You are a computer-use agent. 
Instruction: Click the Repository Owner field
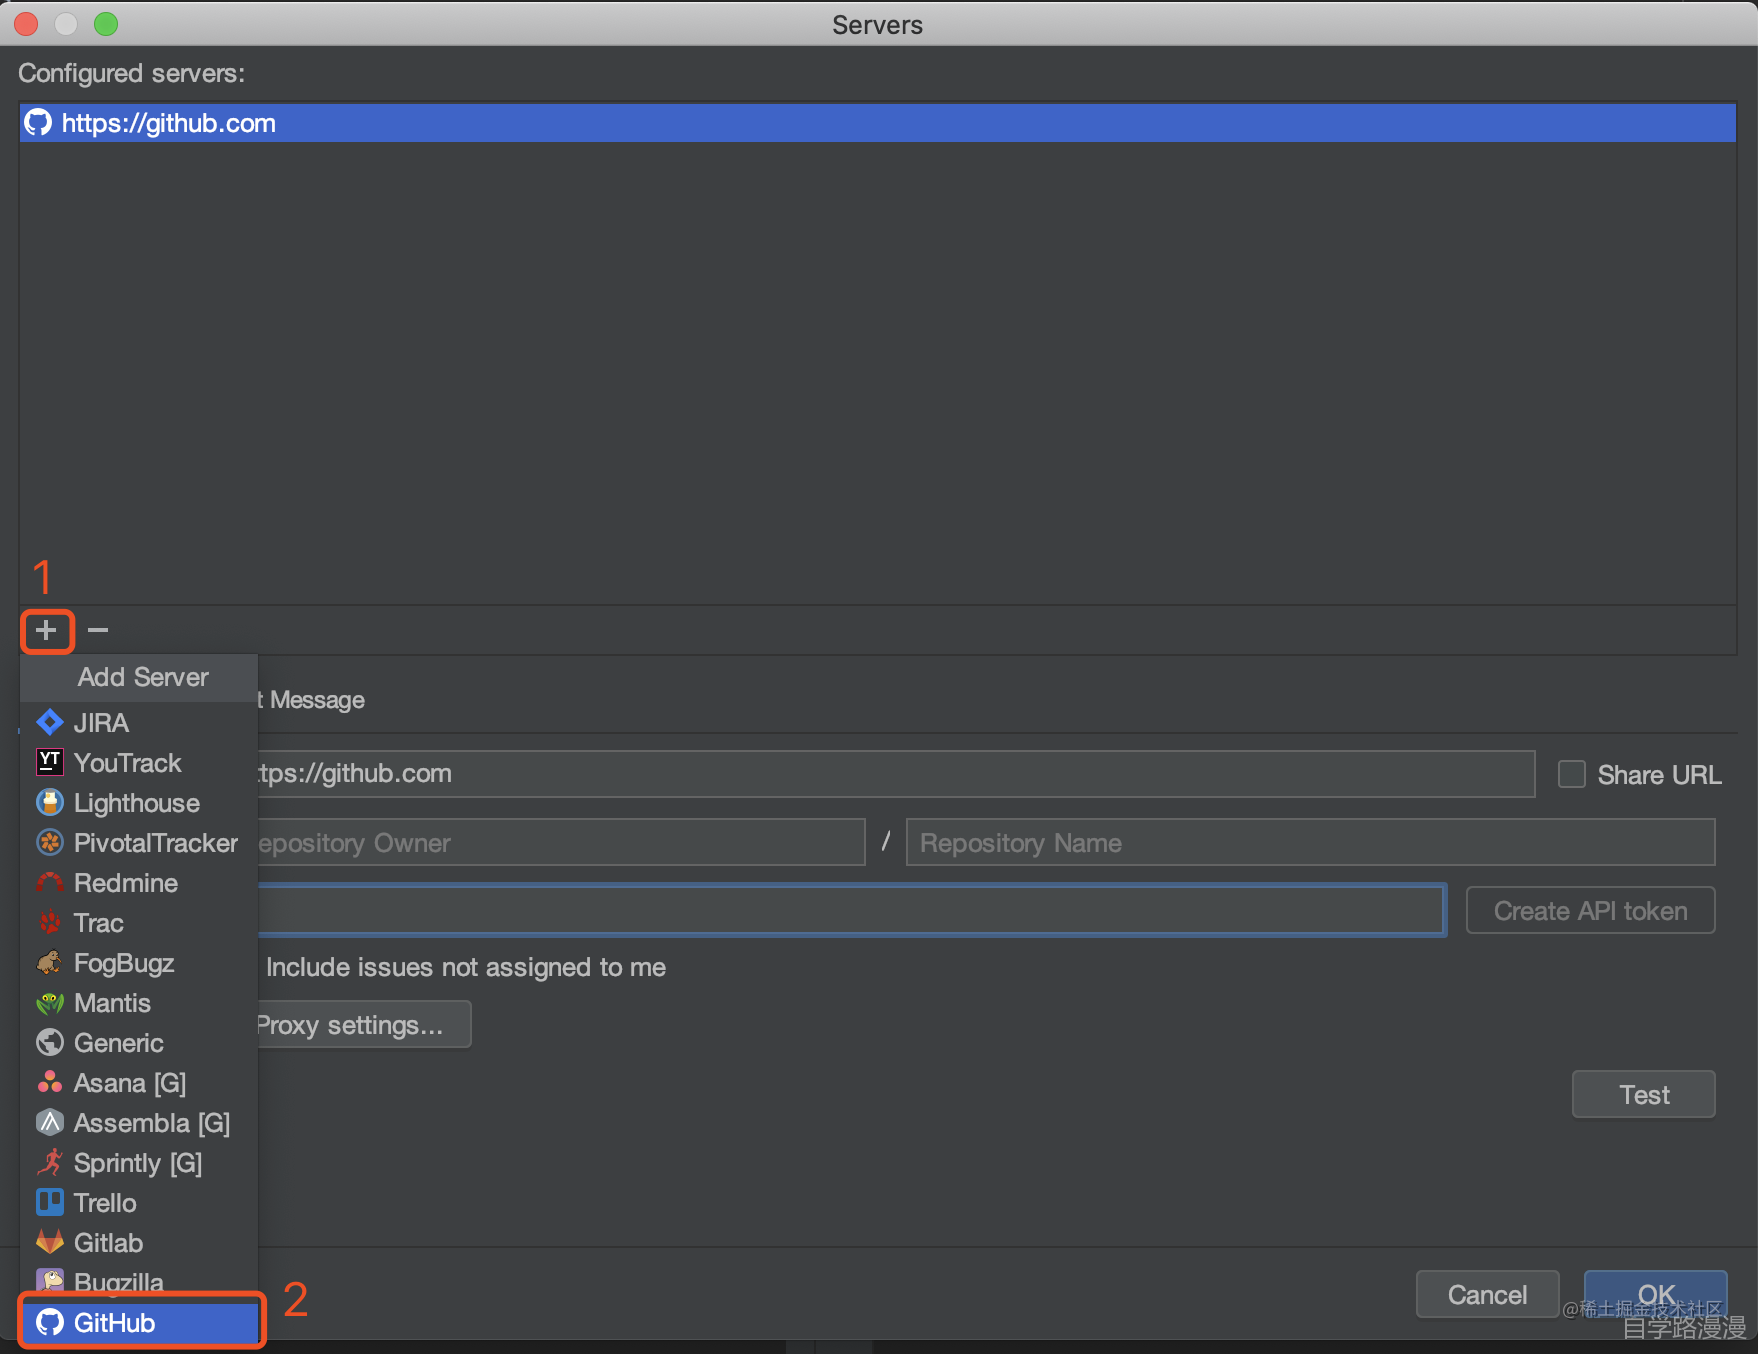(x=560, y=842)
